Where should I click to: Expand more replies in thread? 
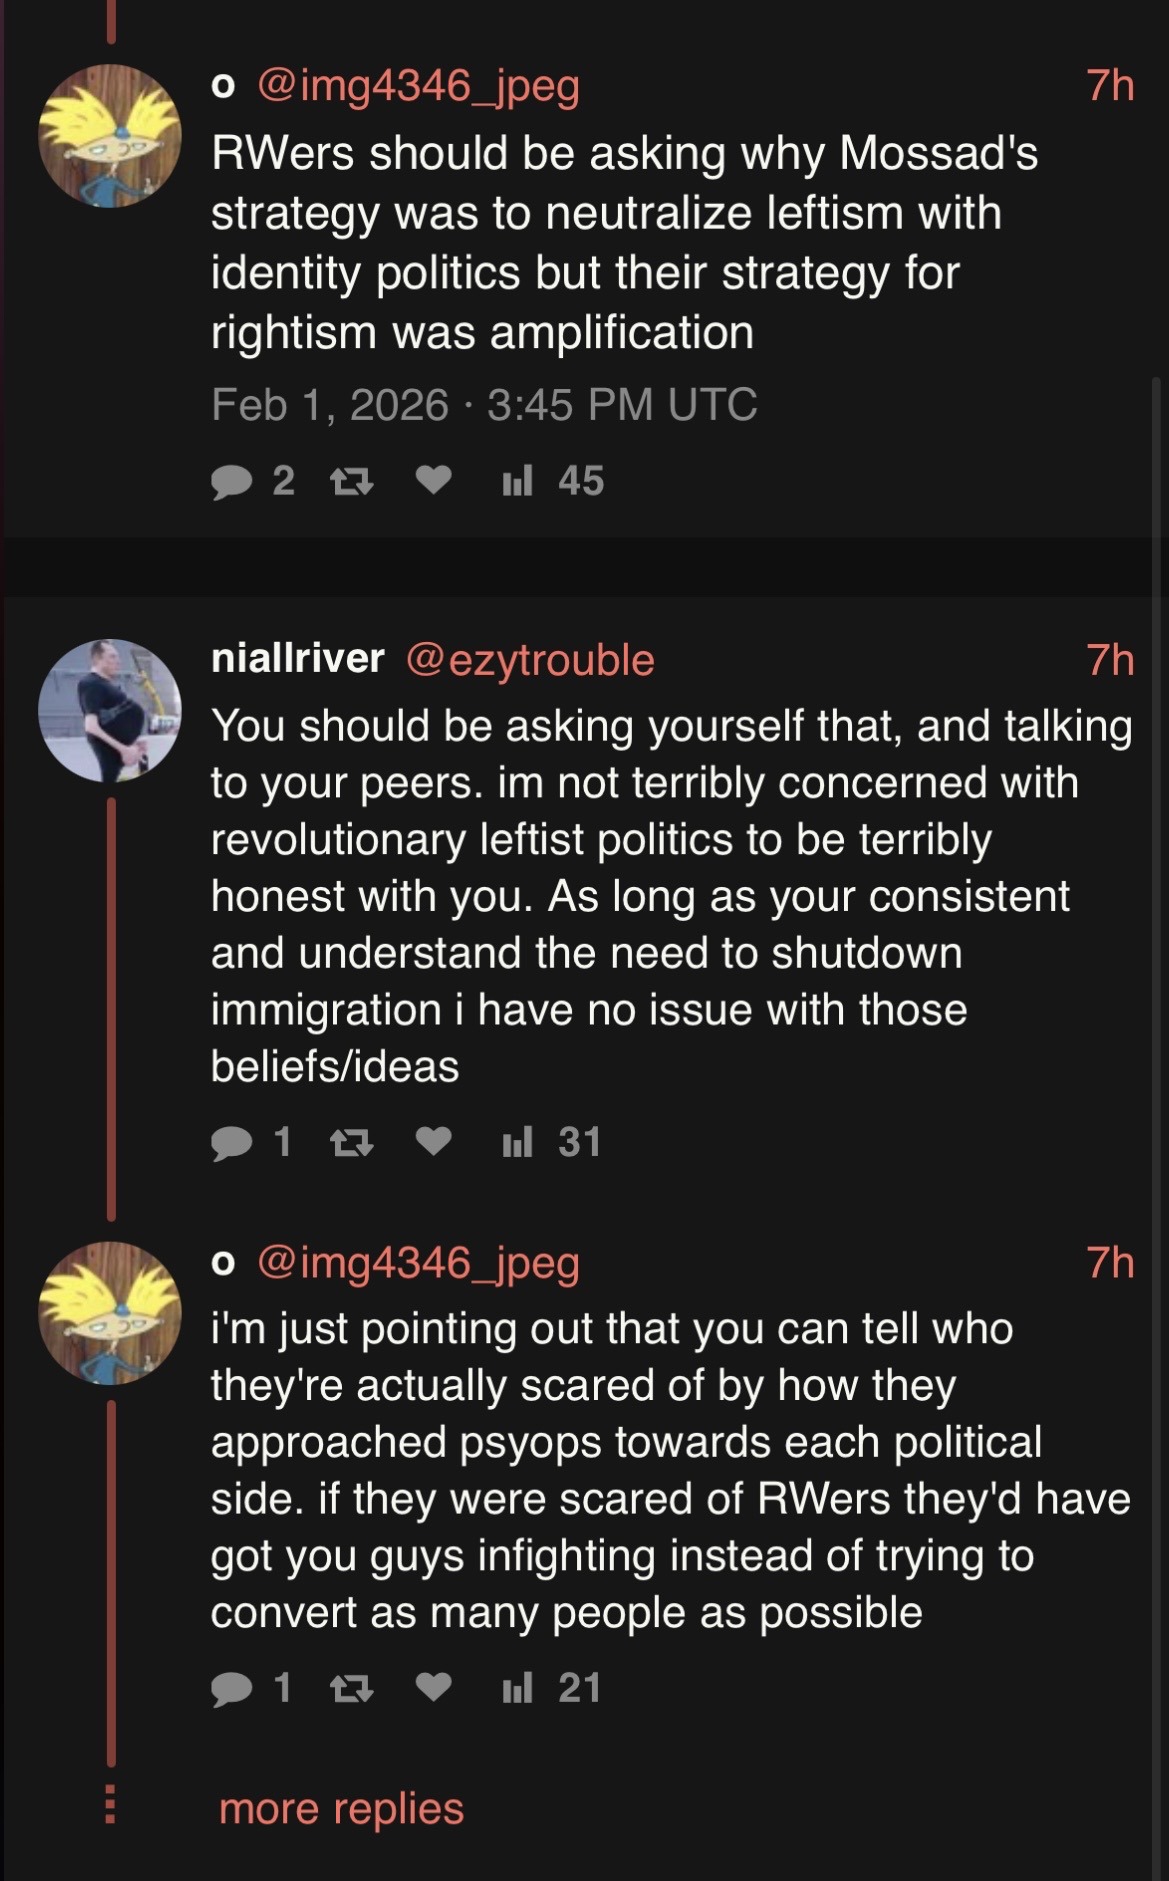pyautogui.click(x=341, y=1808)
